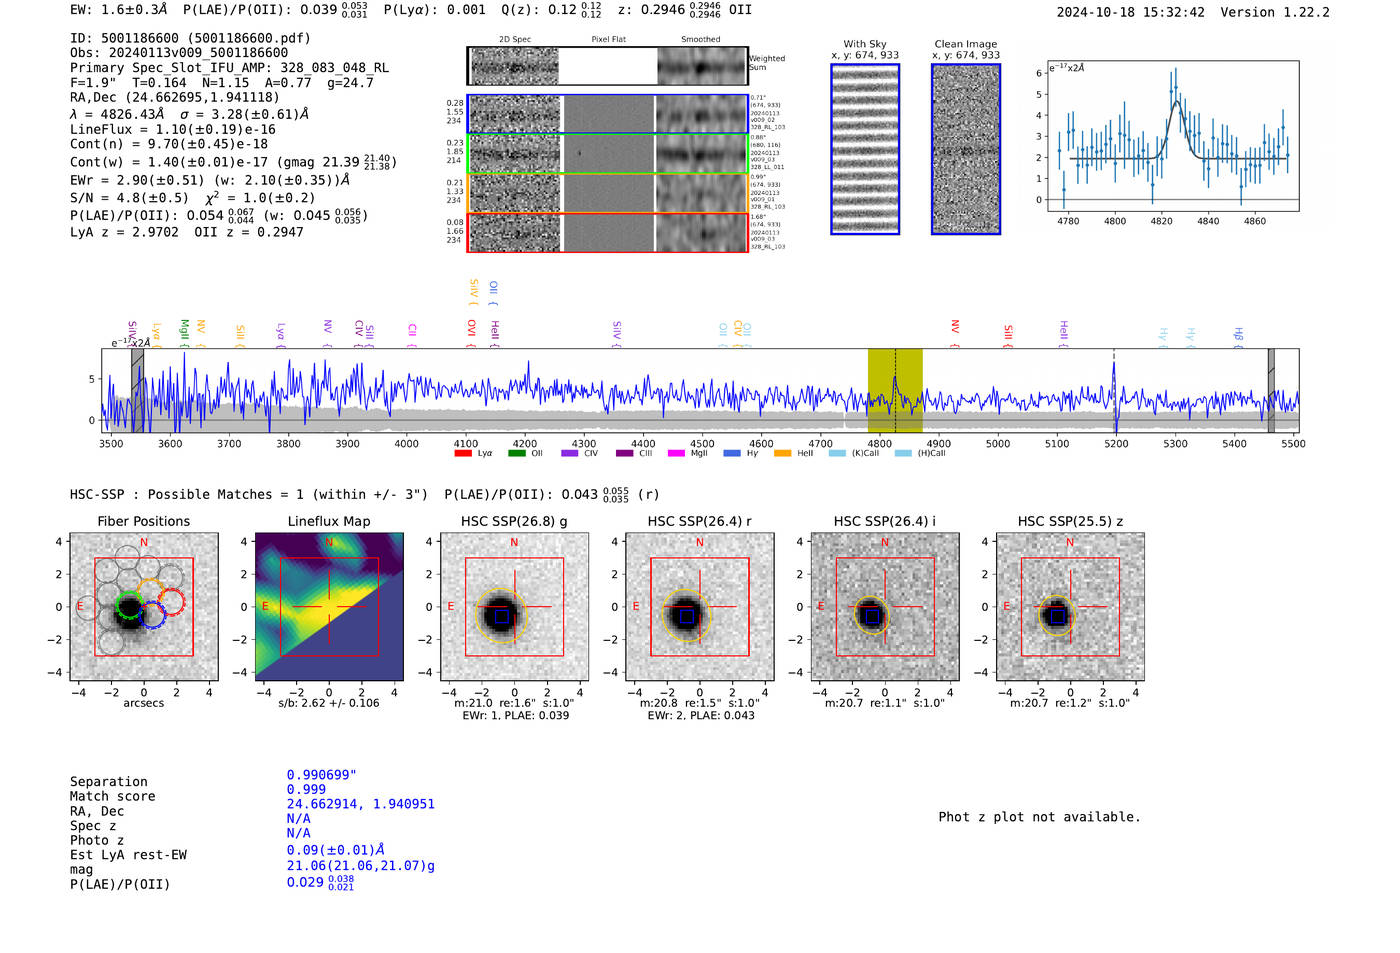Click the red OVI line label above spectrum
This screenshot has height=953, width=1400.
pyautogui.click(x=471, y=333)
